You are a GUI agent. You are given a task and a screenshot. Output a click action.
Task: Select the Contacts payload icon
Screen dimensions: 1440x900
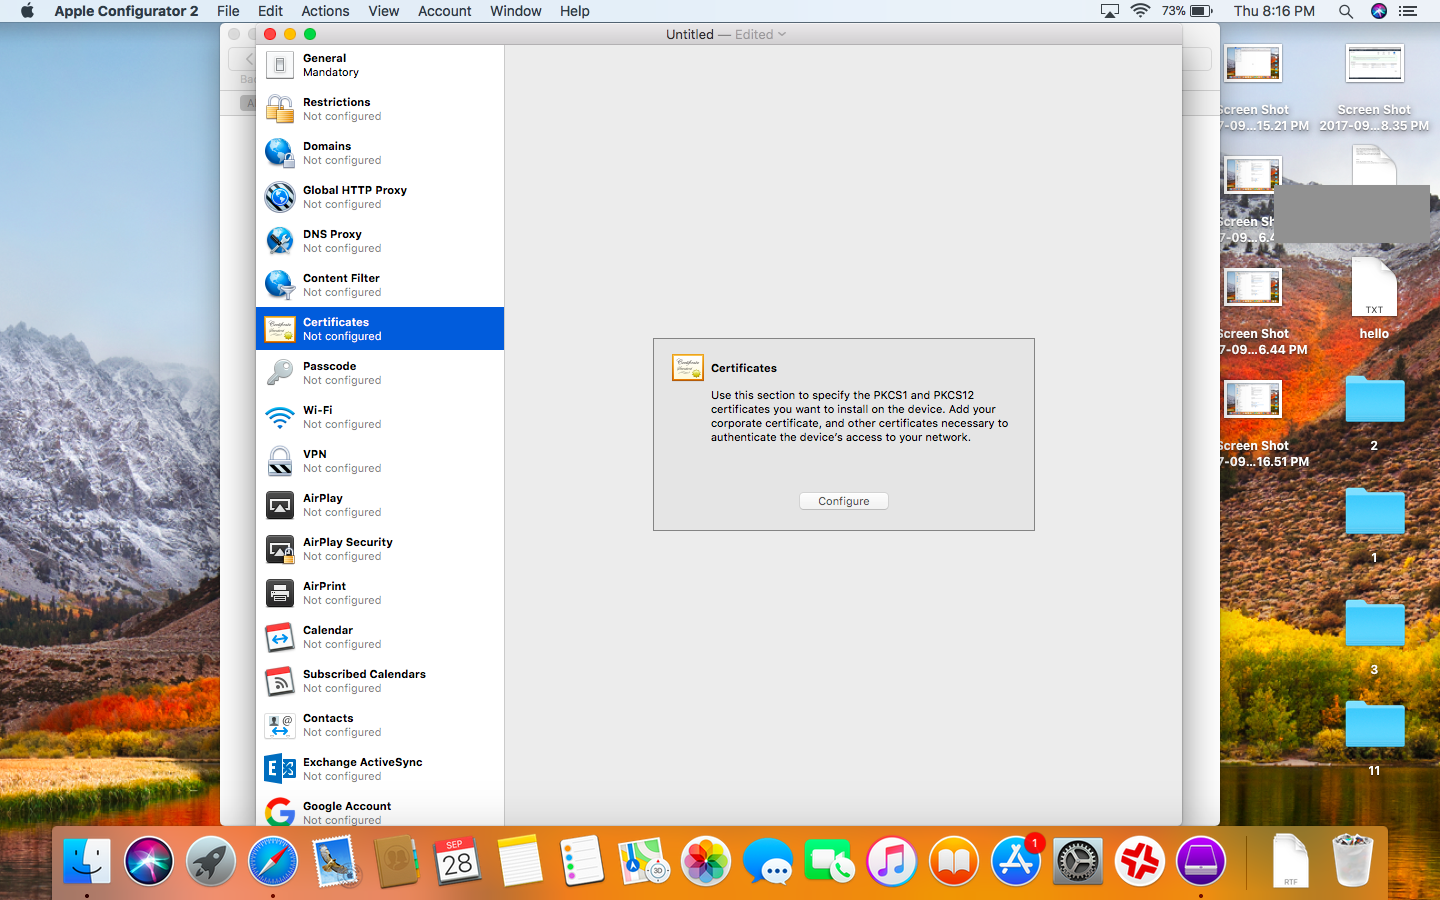(x=280, y=725)
